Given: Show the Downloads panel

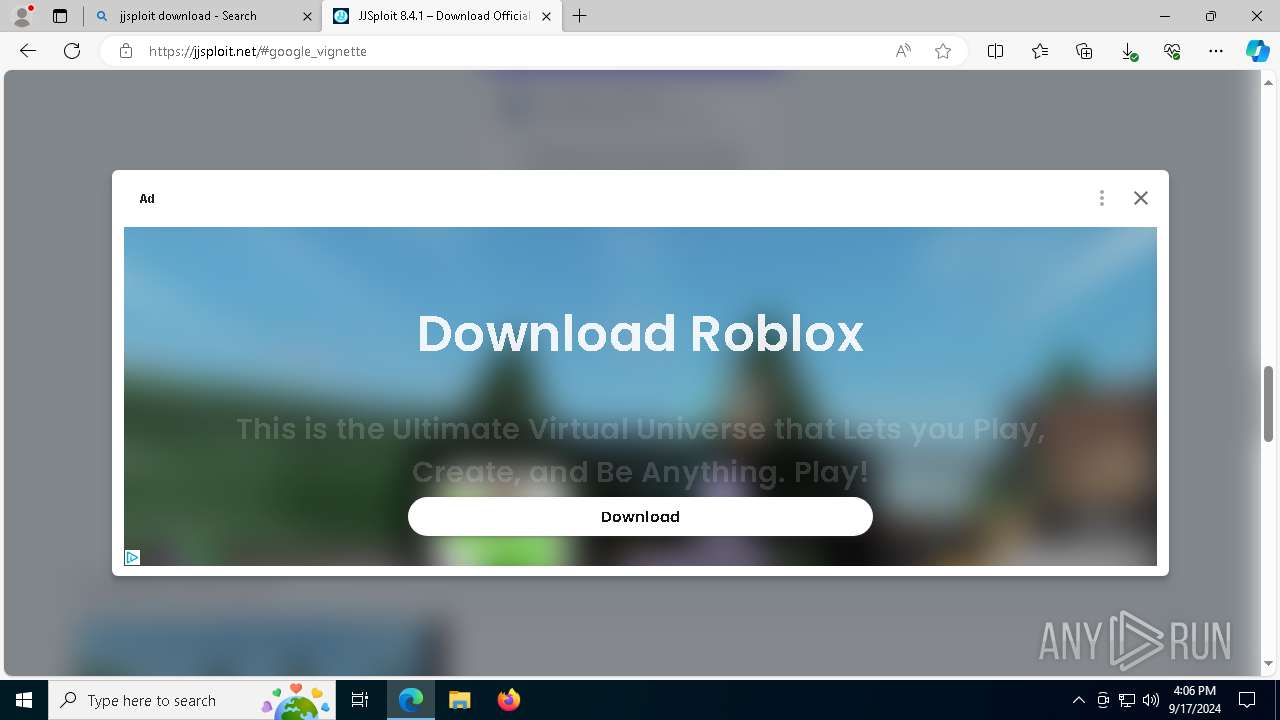Looking at the screenshot, I should coord(1128,51).
